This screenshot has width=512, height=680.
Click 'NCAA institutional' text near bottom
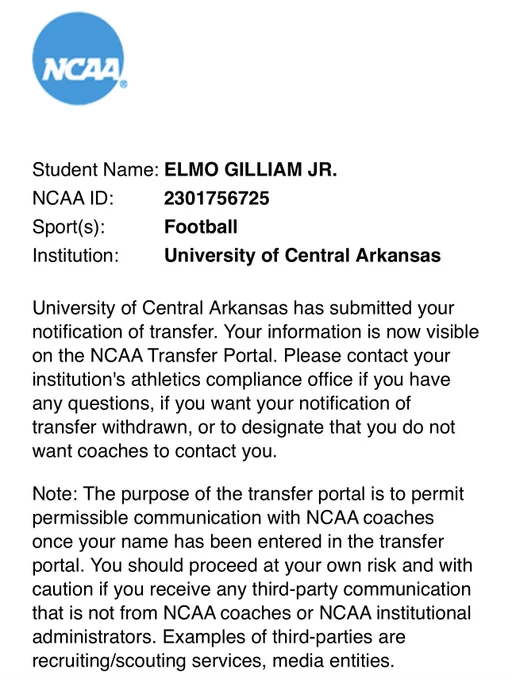395,613
